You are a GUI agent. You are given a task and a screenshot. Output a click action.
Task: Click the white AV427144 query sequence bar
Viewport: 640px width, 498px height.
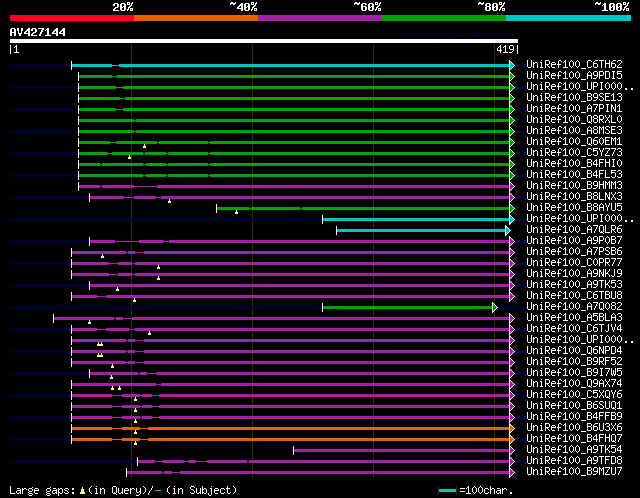click(264, 41)
